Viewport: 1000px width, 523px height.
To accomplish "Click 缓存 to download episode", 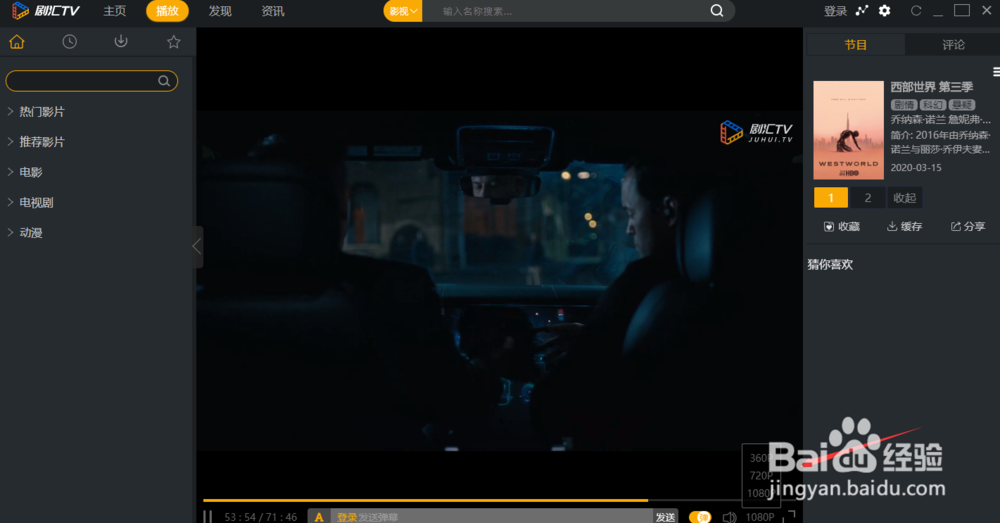I will pos(904,226).
